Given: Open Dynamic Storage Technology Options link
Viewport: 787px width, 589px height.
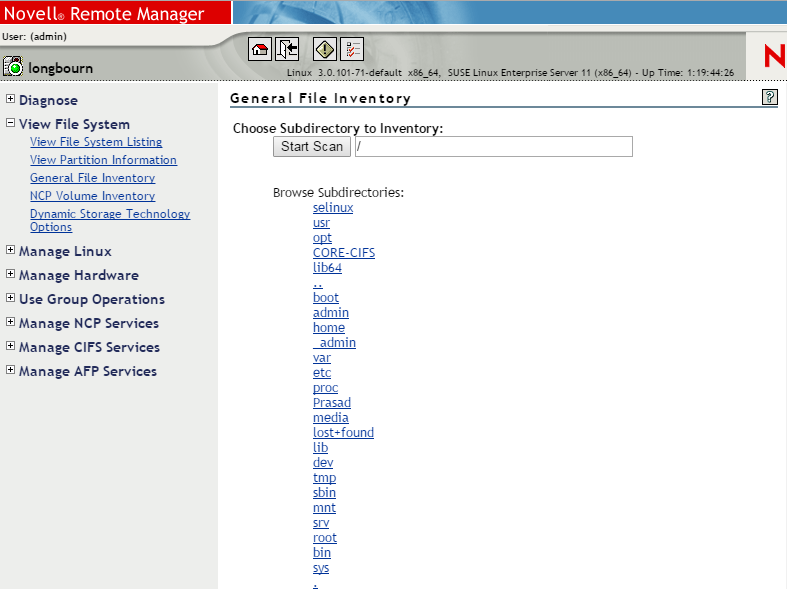Looking at the screenshot, I should (110, 220).
